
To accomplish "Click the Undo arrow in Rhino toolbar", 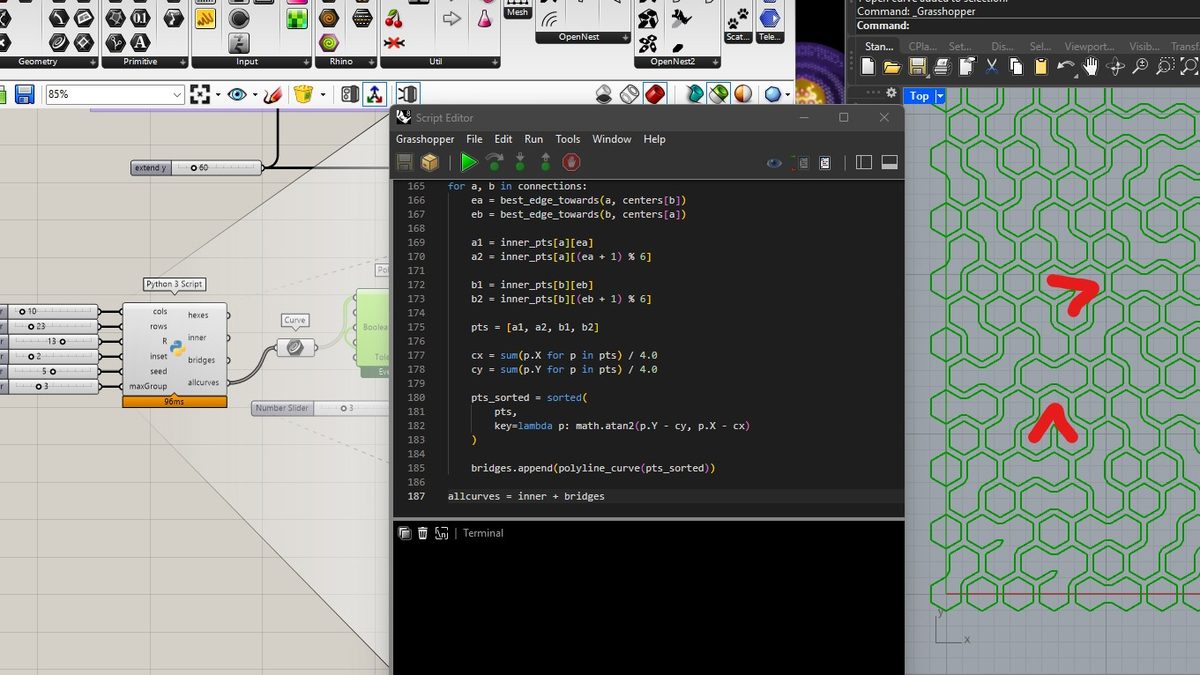I will tap(1066, 67).
